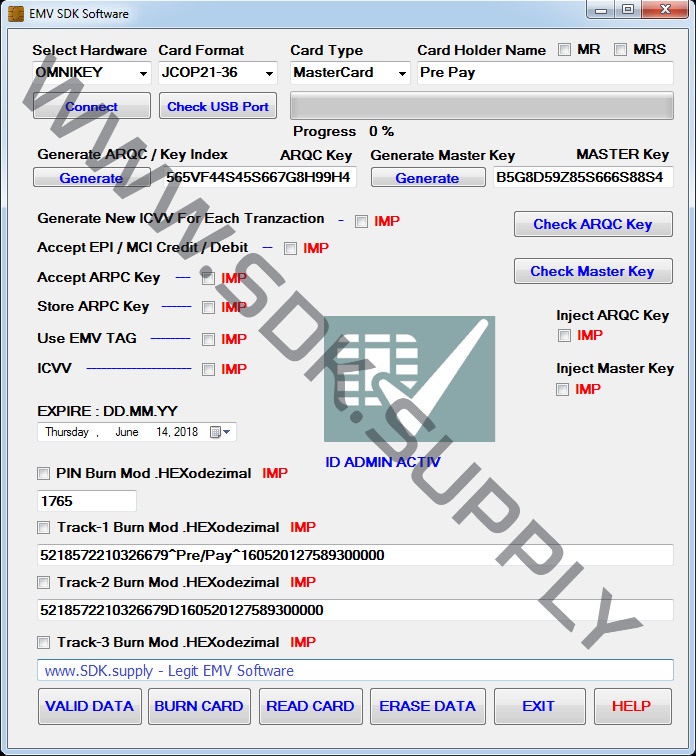Tick the MRS checkbox
The image size is (696, 756).
(620, 49)
